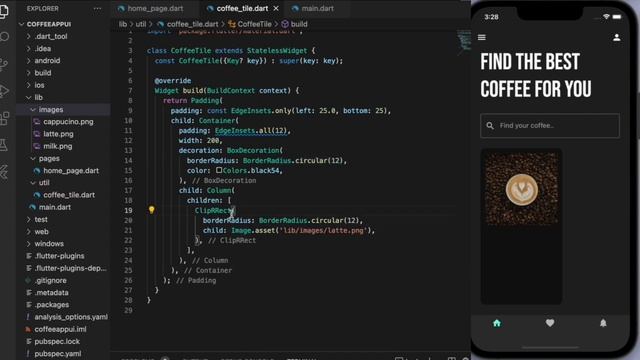
Task: Click the util breadcrumb segment
Action: [x=140, y=24]
